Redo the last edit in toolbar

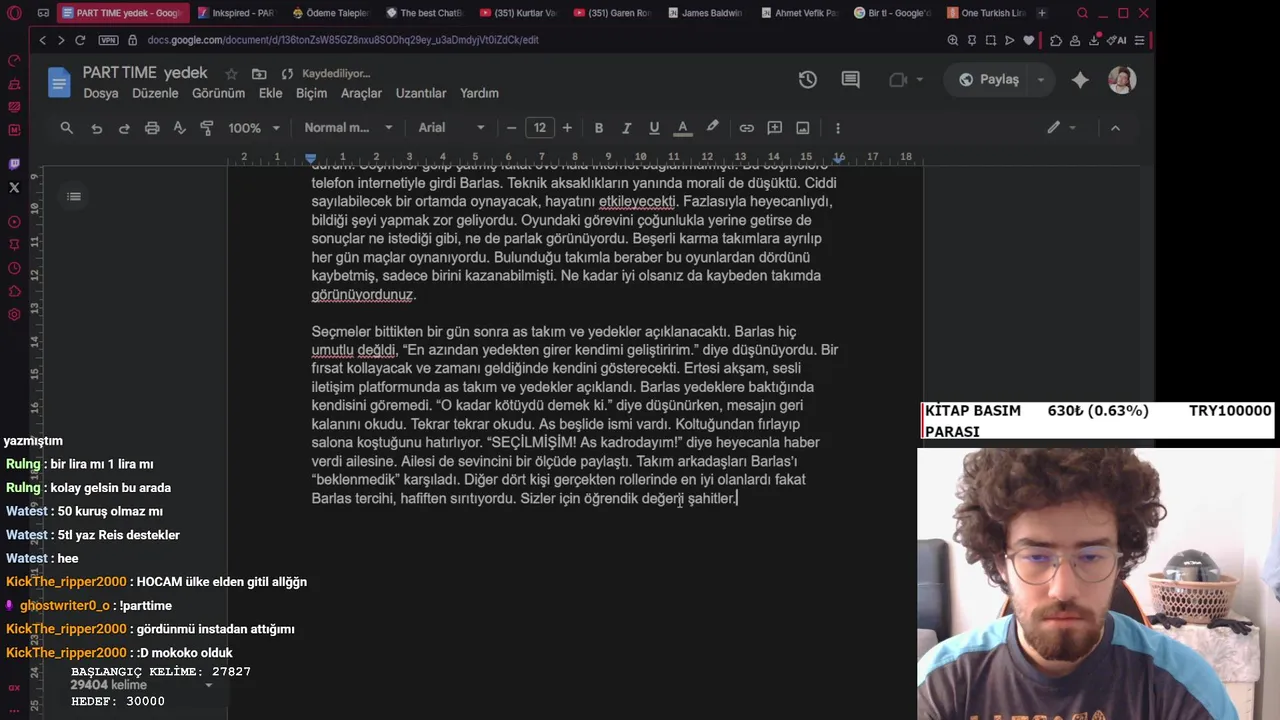(124, 128)
